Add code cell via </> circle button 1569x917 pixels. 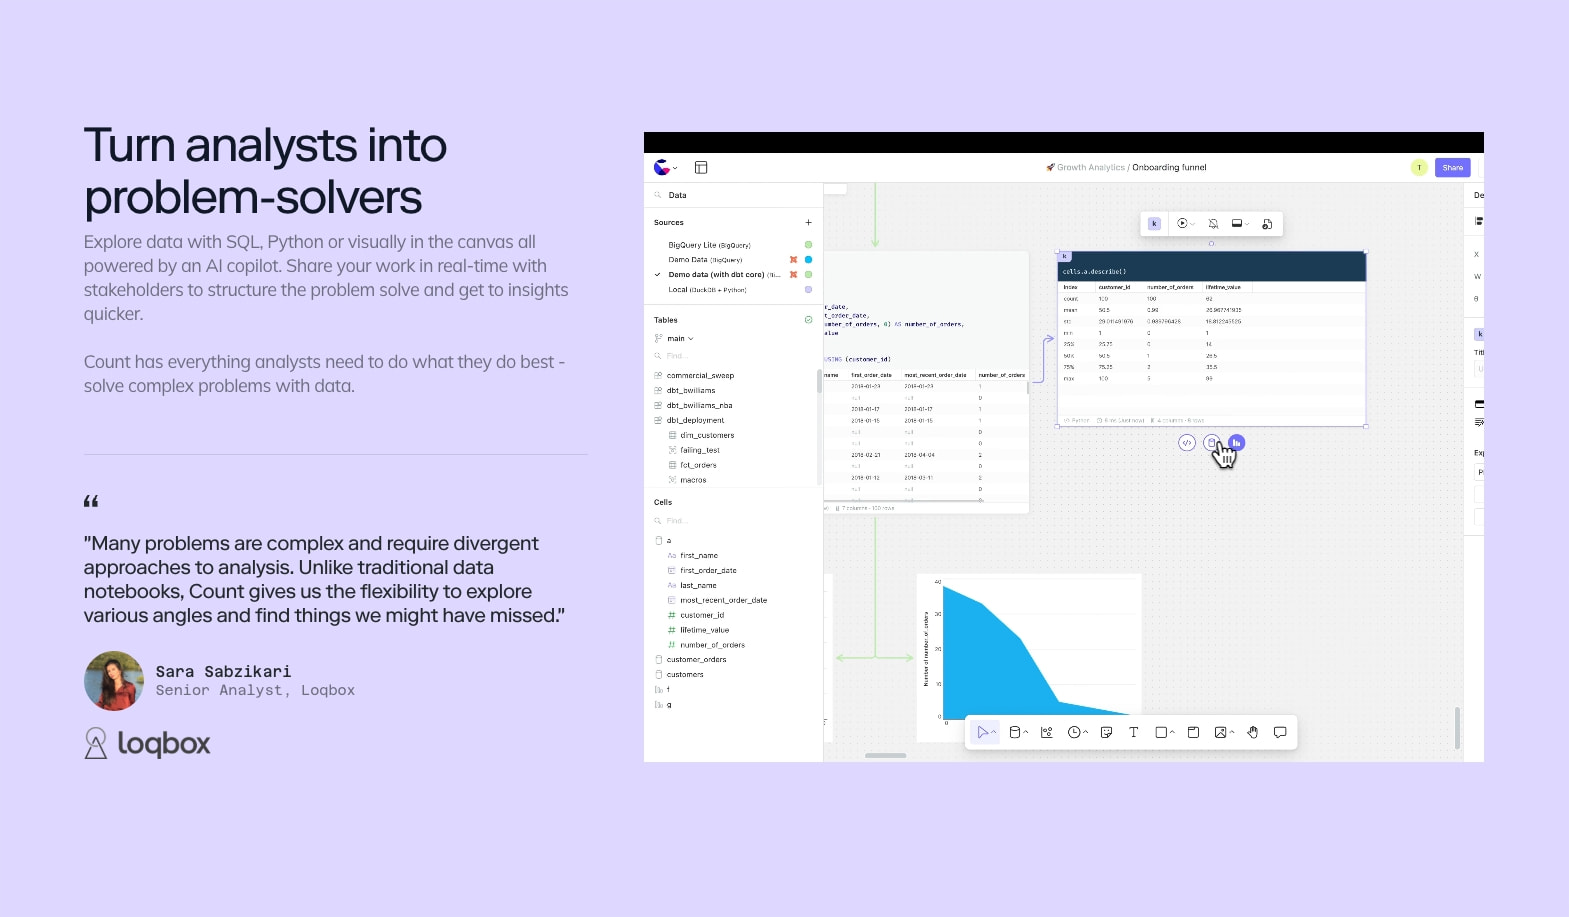1187,443
